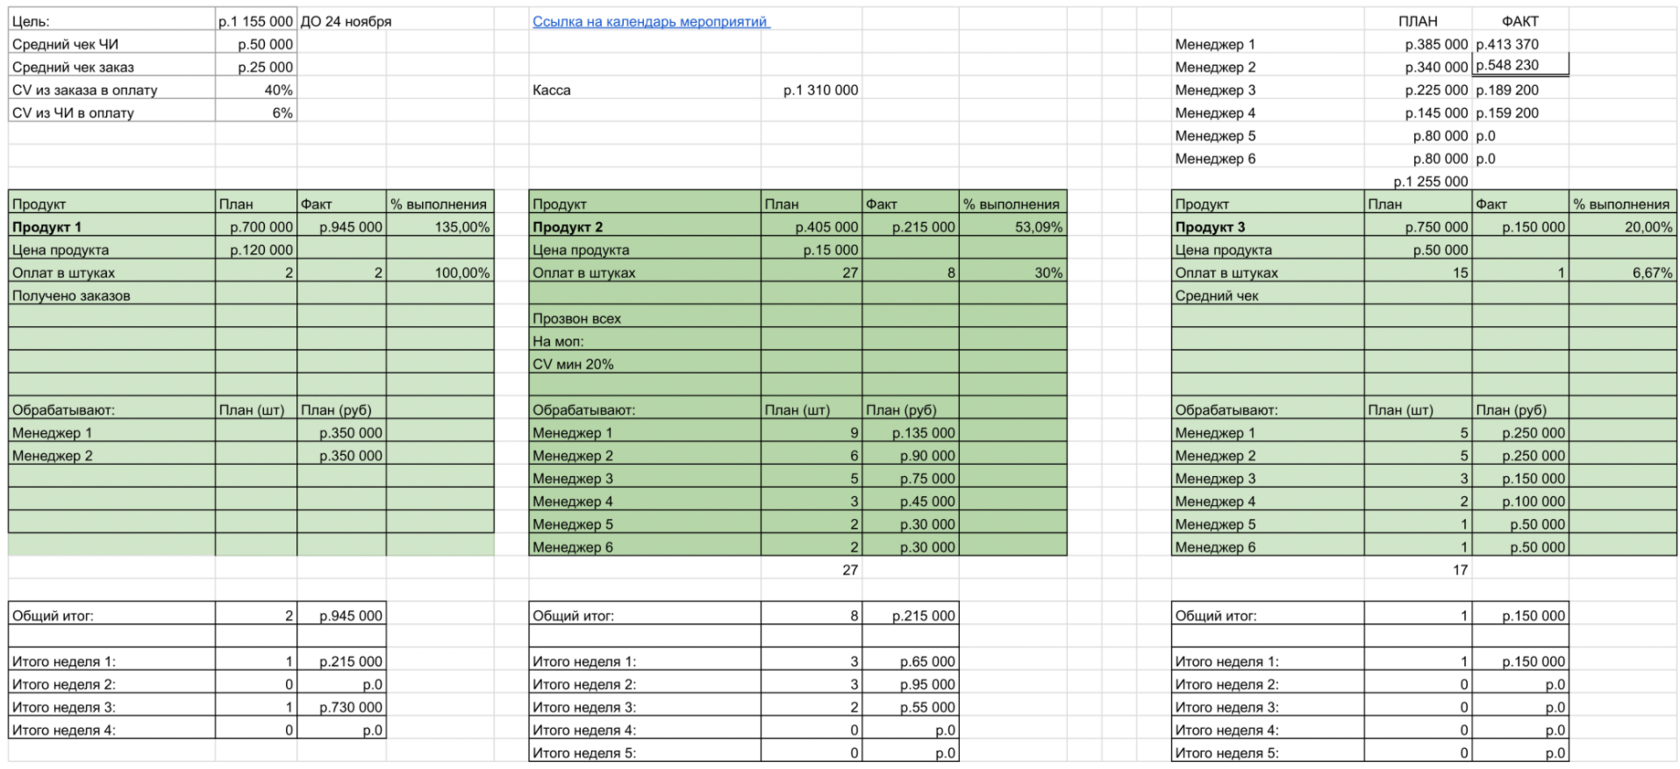
Task: Select the 'Продукт 1' title cell
Action: coord(112,227)
